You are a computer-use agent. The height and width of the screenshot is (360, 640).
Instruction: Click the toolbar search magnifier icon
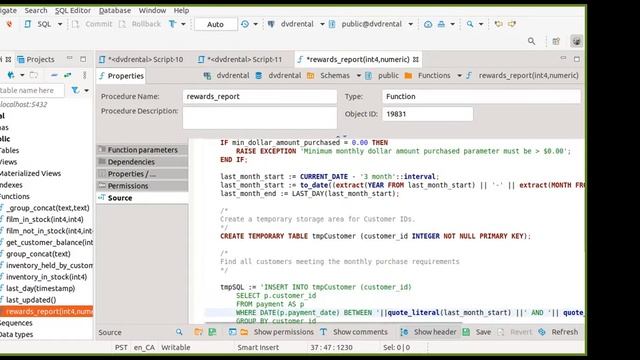[470, 24]
